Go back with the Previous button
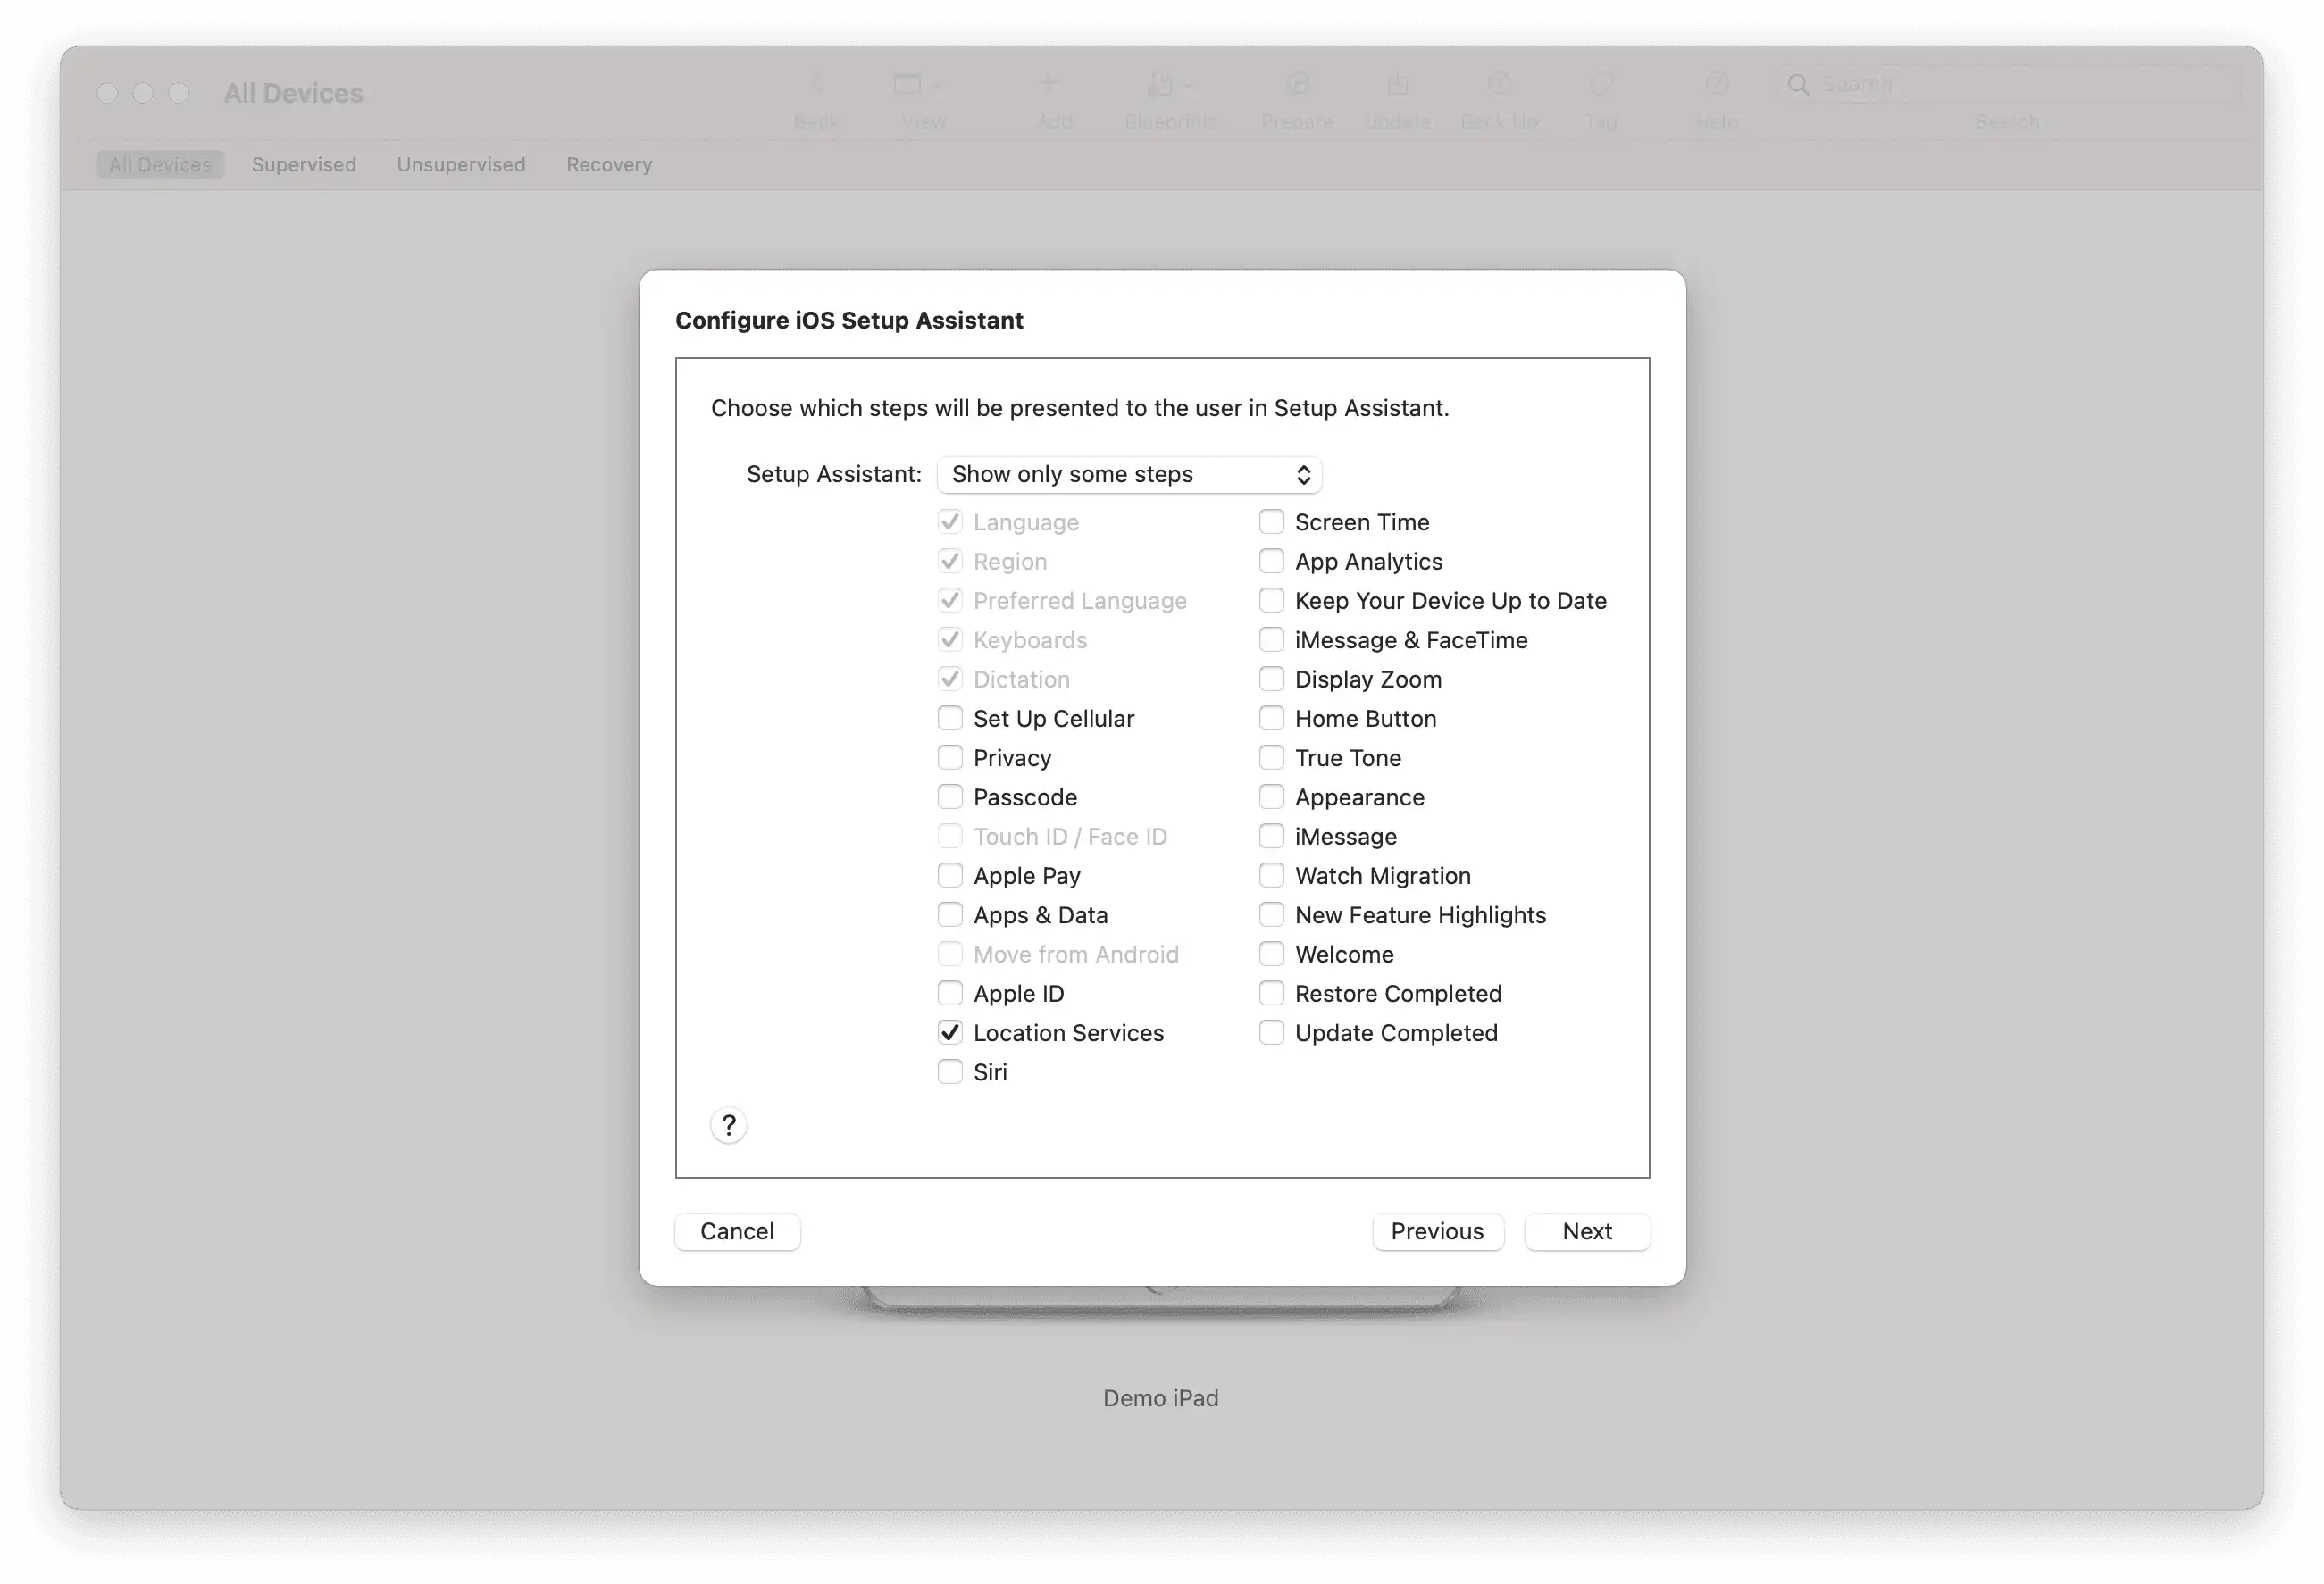 click(x=1437, y=1231)
